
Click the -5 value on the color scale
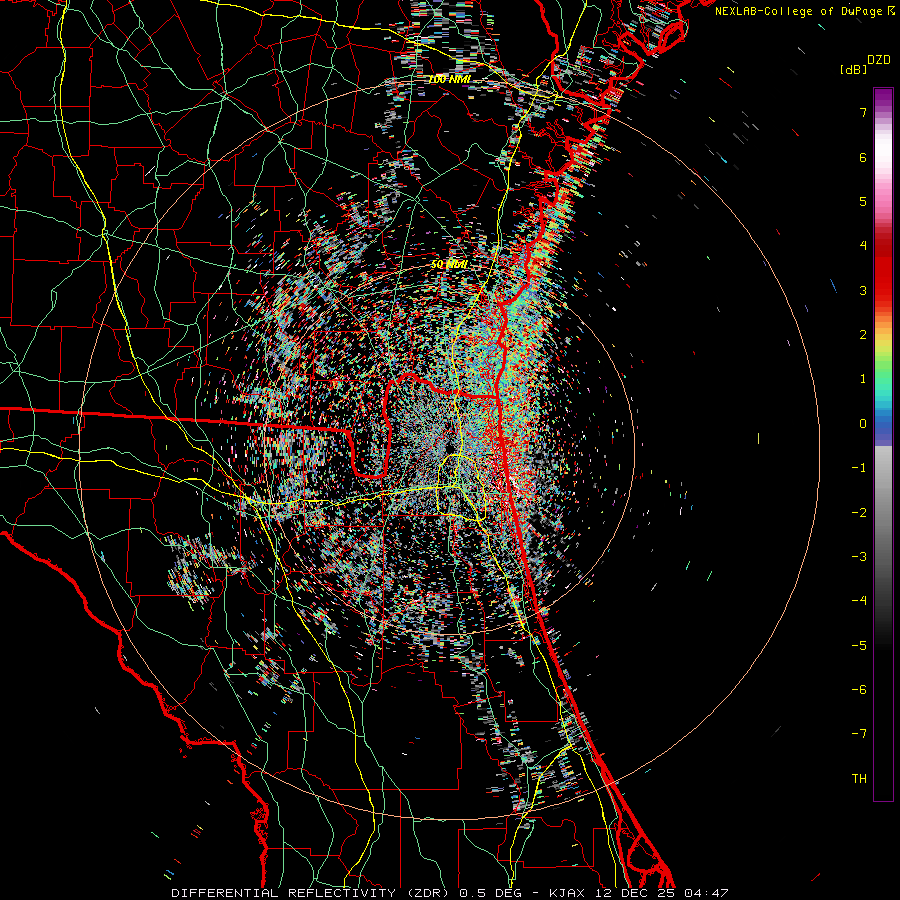(859, 646)
